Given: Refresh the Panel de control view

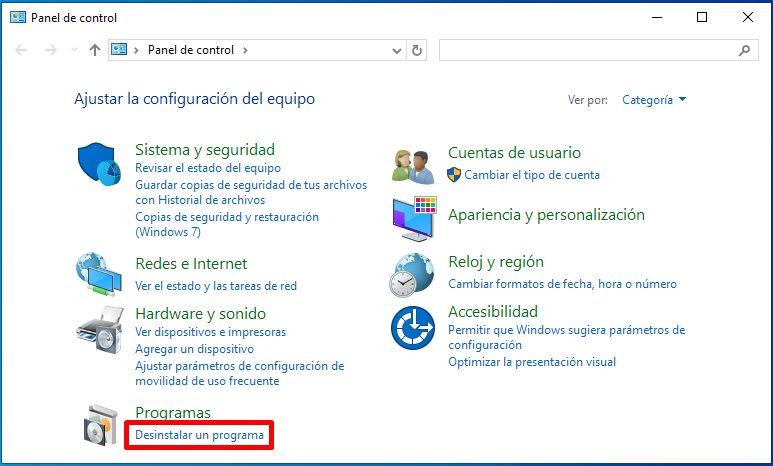Looking at the screenshot, I should tap(417, 50).
